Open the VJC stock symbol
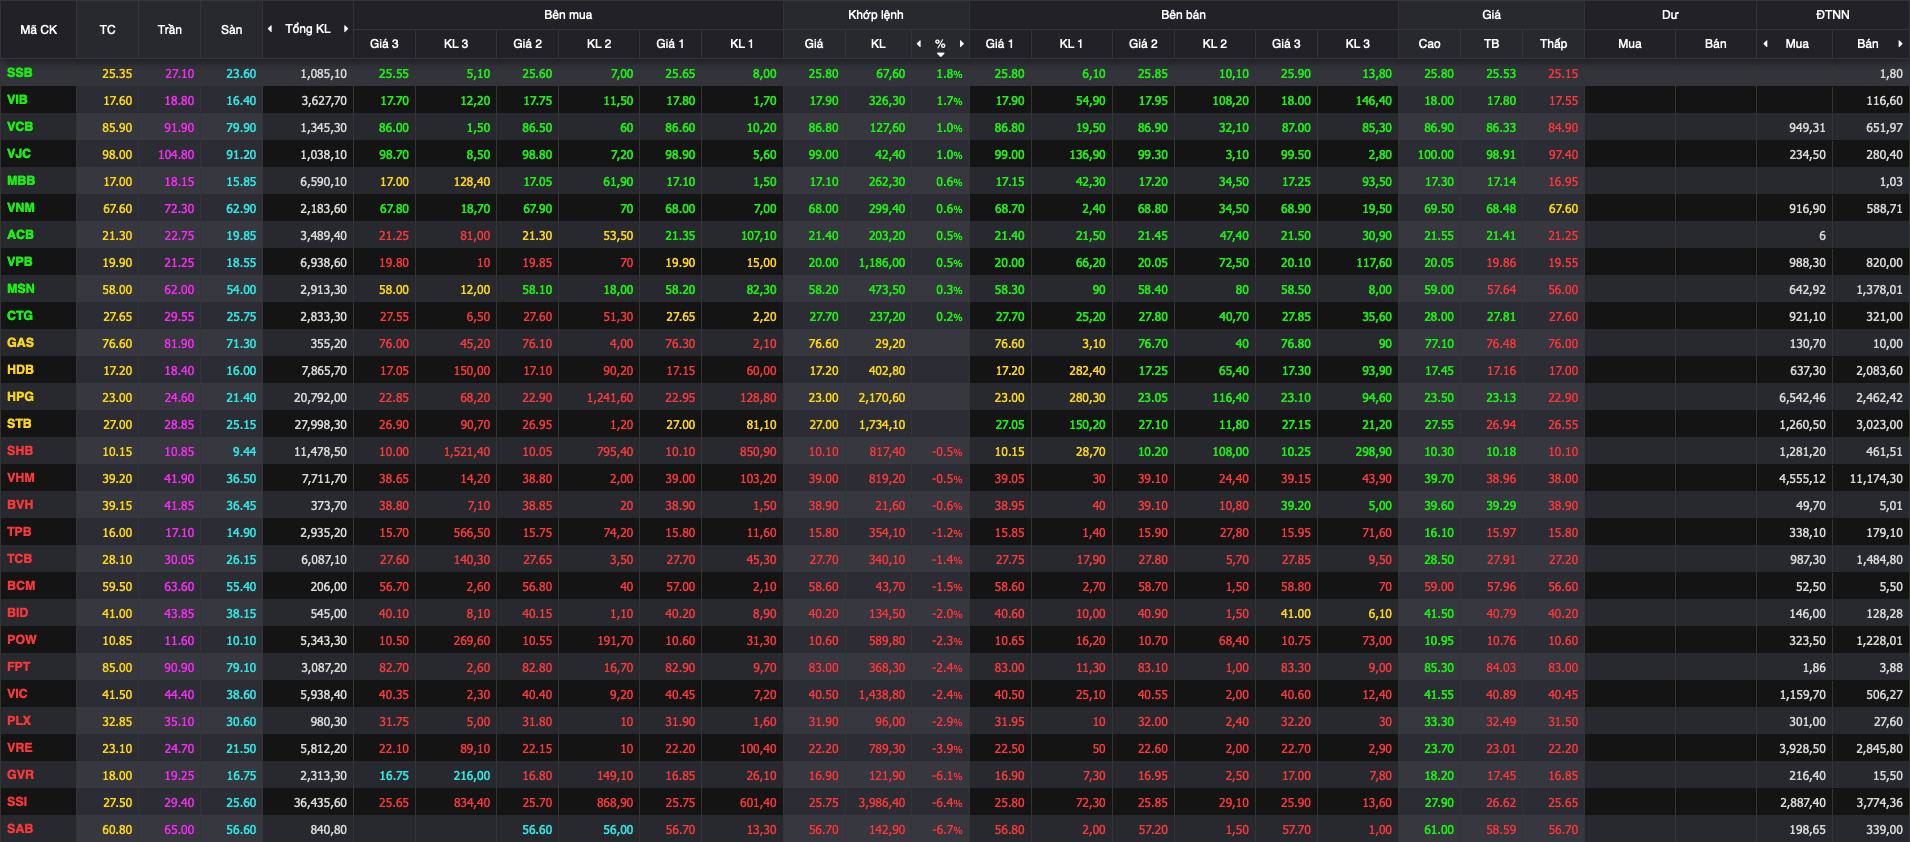This screenshot has width=1910, height=842. pyautogui.click(x=19, y=154)
